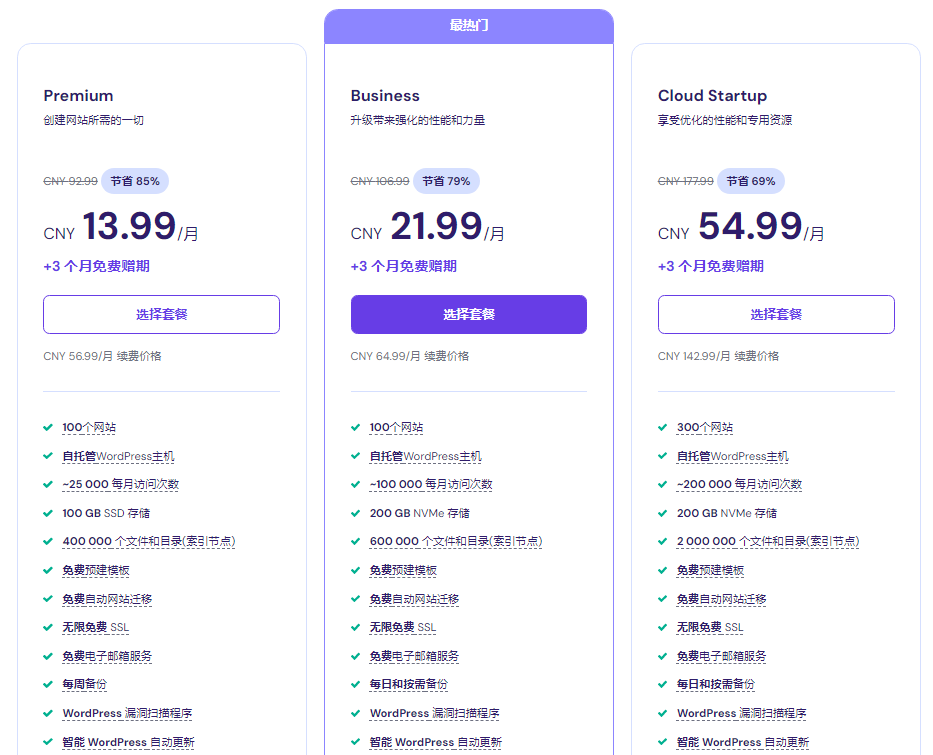Click checkmark beside Cloud Startup's 300个网站
The height and width of the screenshot is (755, 933).
[662, 427]
